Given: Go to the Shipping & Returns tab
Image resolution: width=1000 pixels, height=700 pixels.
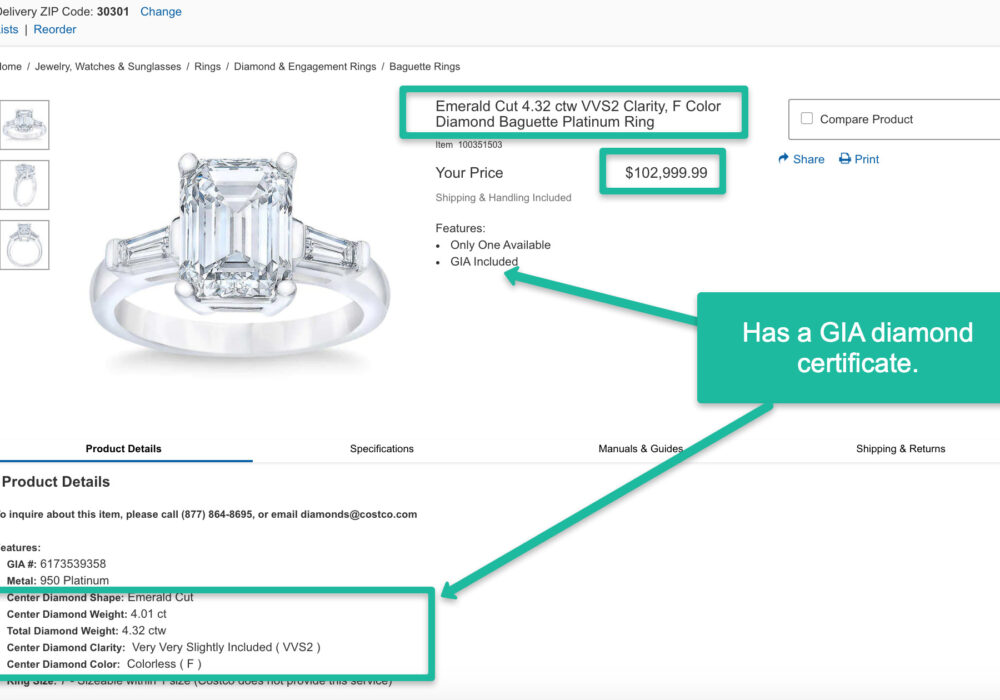Looking at the screenshot, I should pos(900,449).
